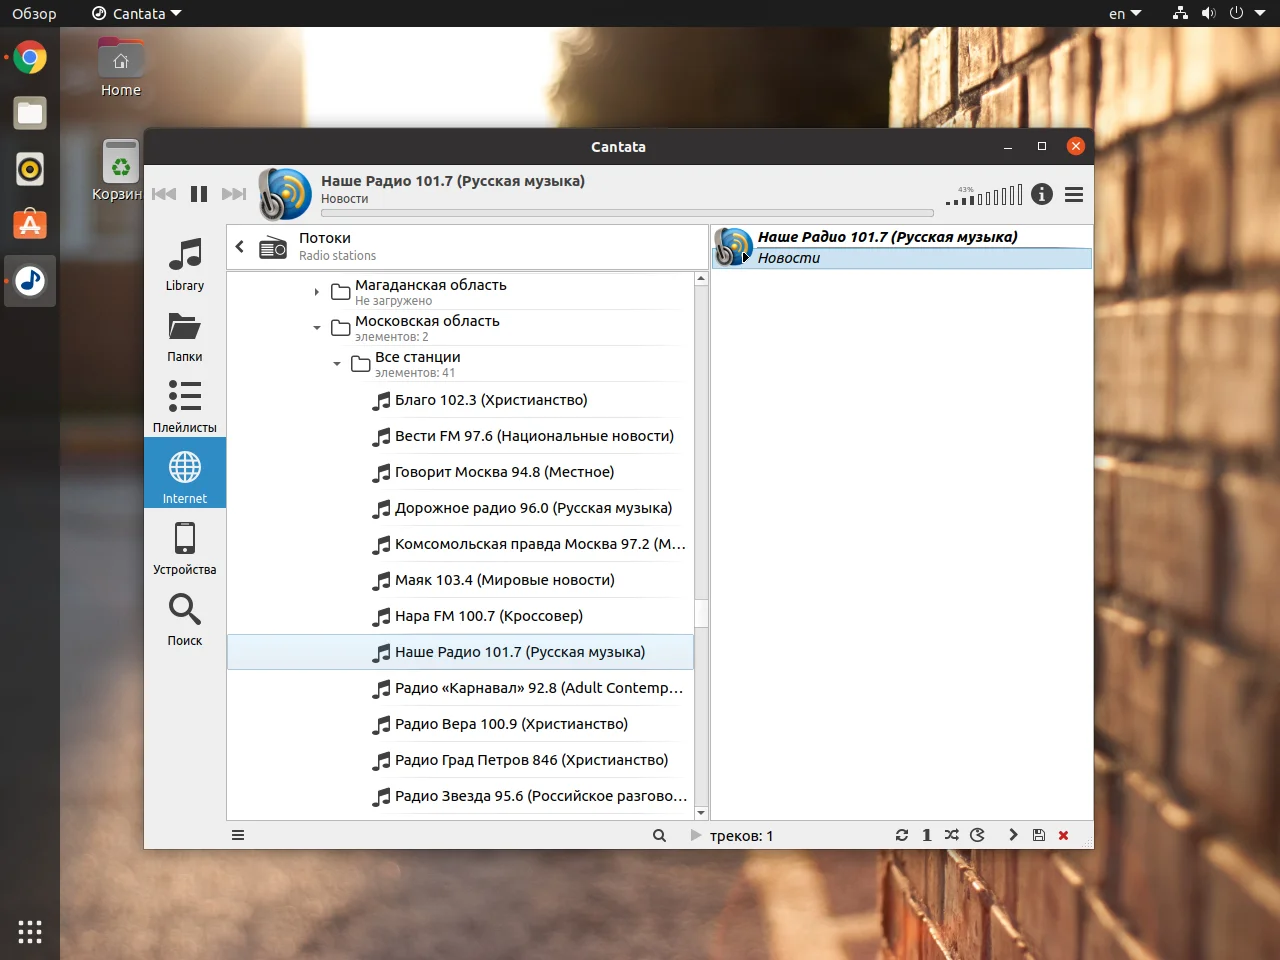Open the Search view in the sidebar
The width and height of the screenshot is (1280, 960).
click(185, 619)
